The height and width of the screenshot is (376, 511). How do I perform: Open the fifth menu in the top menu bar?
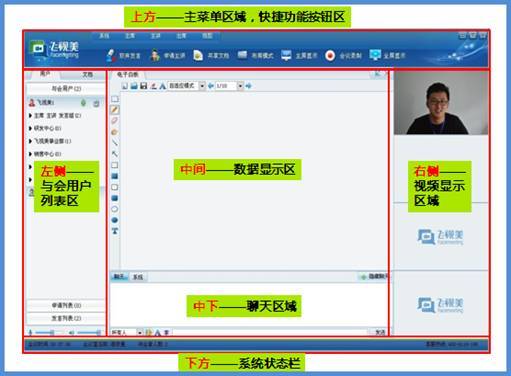coord(207,36)
